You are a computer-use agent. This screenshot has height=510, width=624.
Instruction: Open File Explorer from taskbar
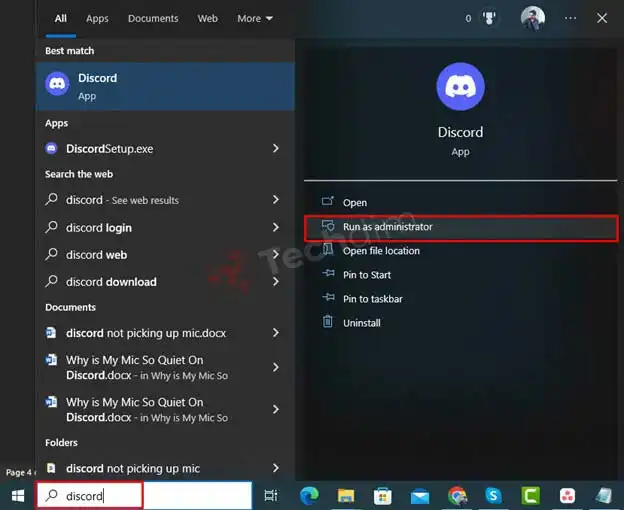346,496
